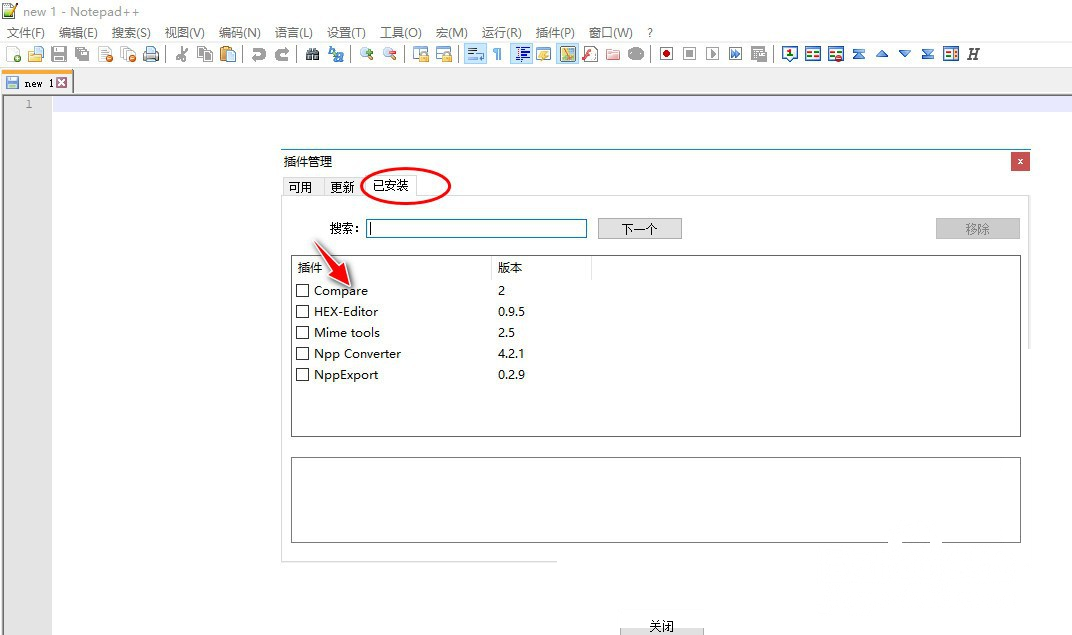The height and width of the screenshot is (635, 1072).
Task: Click the Previous difference up arrow icon
Action: click(882, 54)
